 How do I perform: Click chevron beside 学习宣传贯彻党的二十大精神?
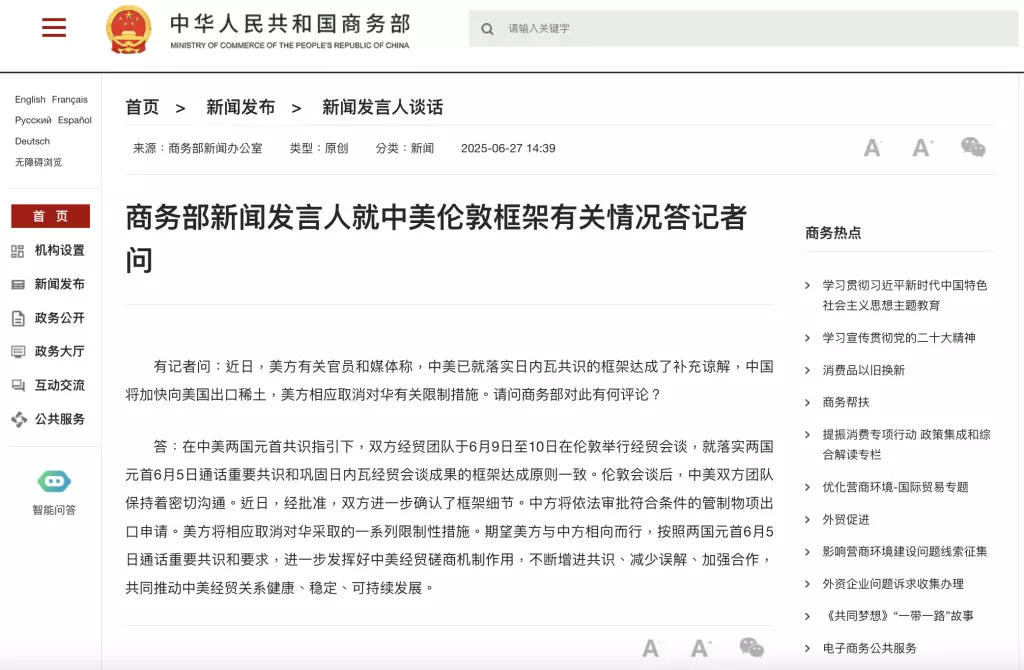(x=808, y=338)
